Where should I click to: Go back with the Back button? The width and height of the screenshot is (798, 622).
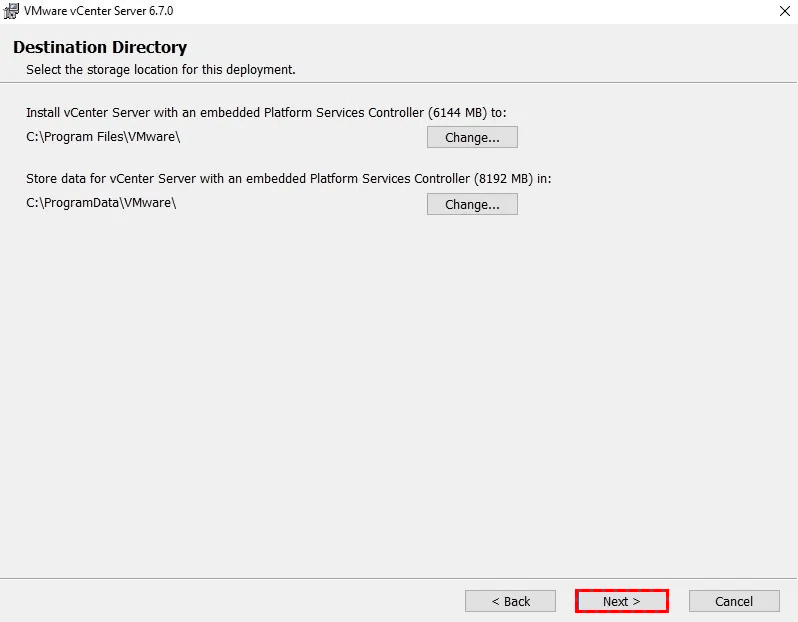(510, 601)
